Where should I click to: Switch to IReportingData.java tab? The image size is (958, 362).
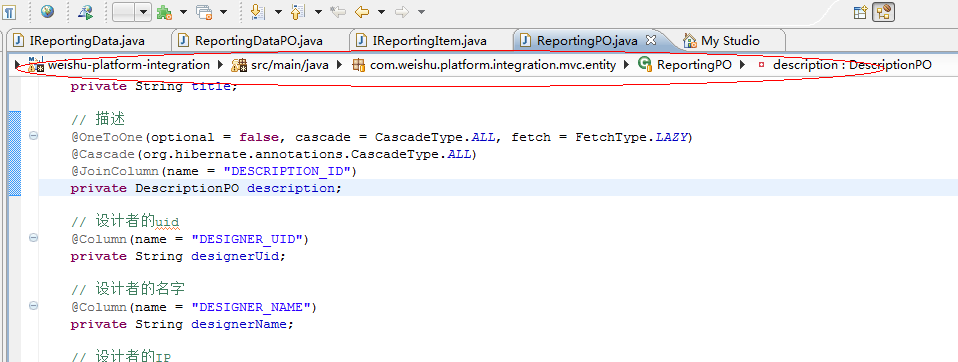[86, 41]
